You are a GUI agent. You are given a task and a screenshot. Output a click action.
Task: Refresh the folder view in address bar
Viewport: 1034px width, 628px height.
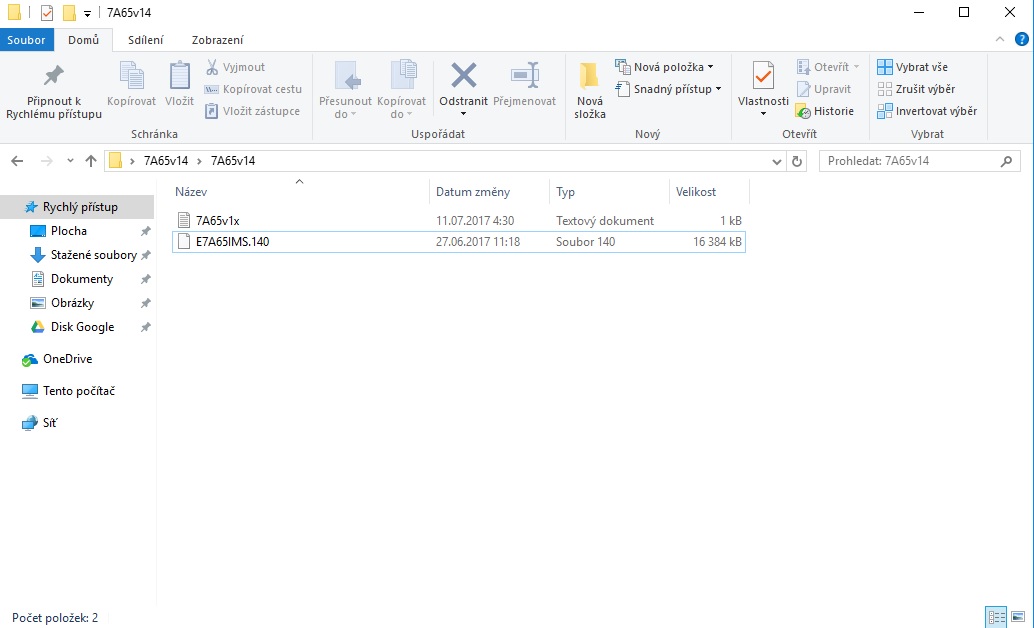797,161
